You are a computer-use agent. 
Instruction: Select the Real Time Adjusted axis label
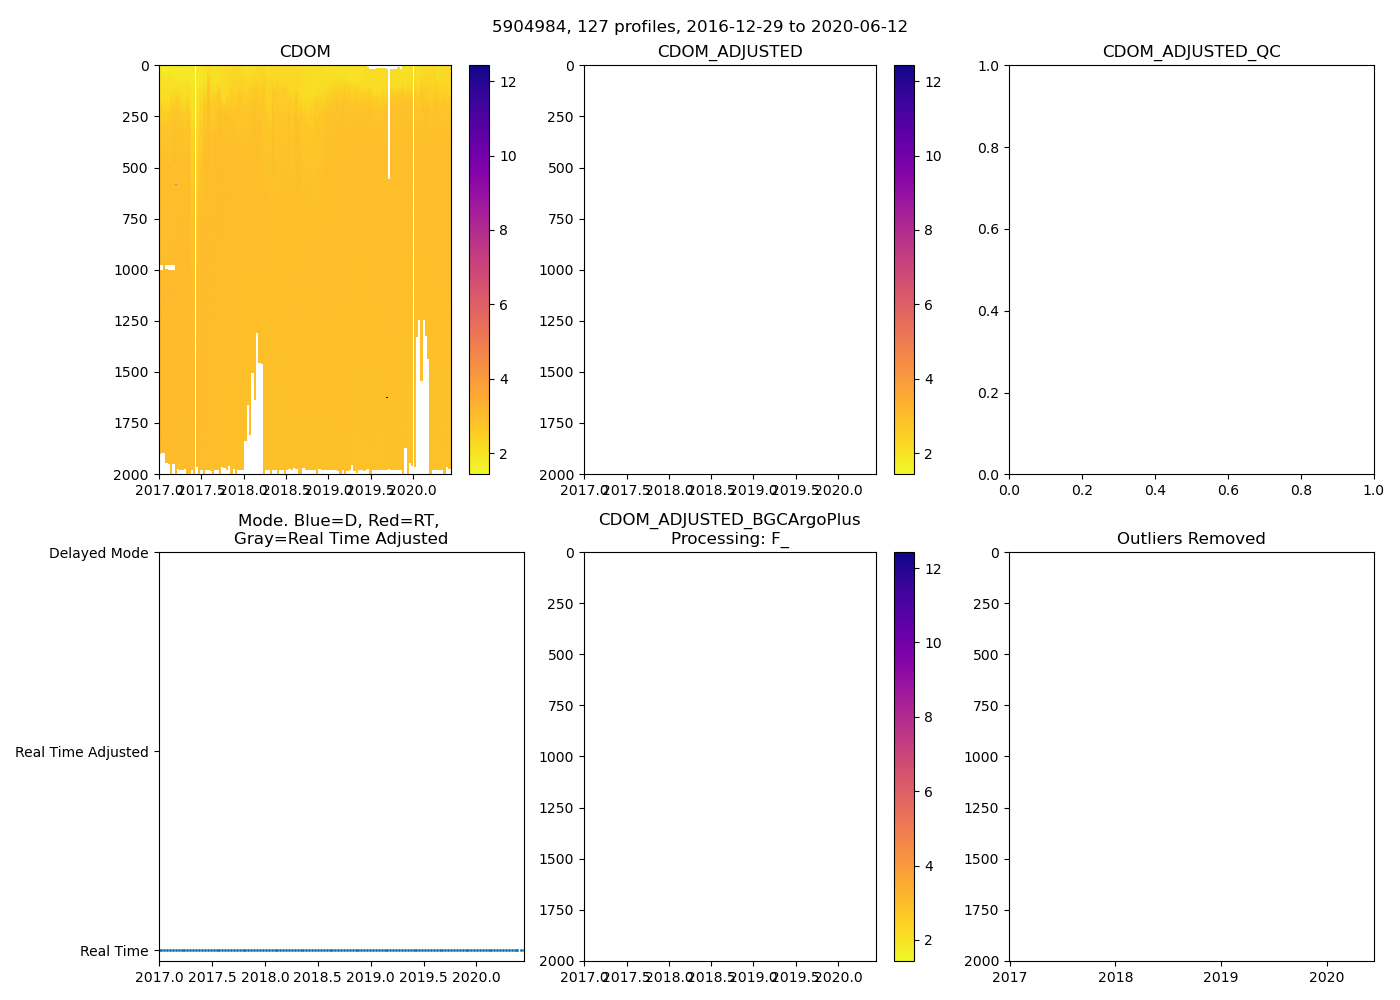[81, 753]
